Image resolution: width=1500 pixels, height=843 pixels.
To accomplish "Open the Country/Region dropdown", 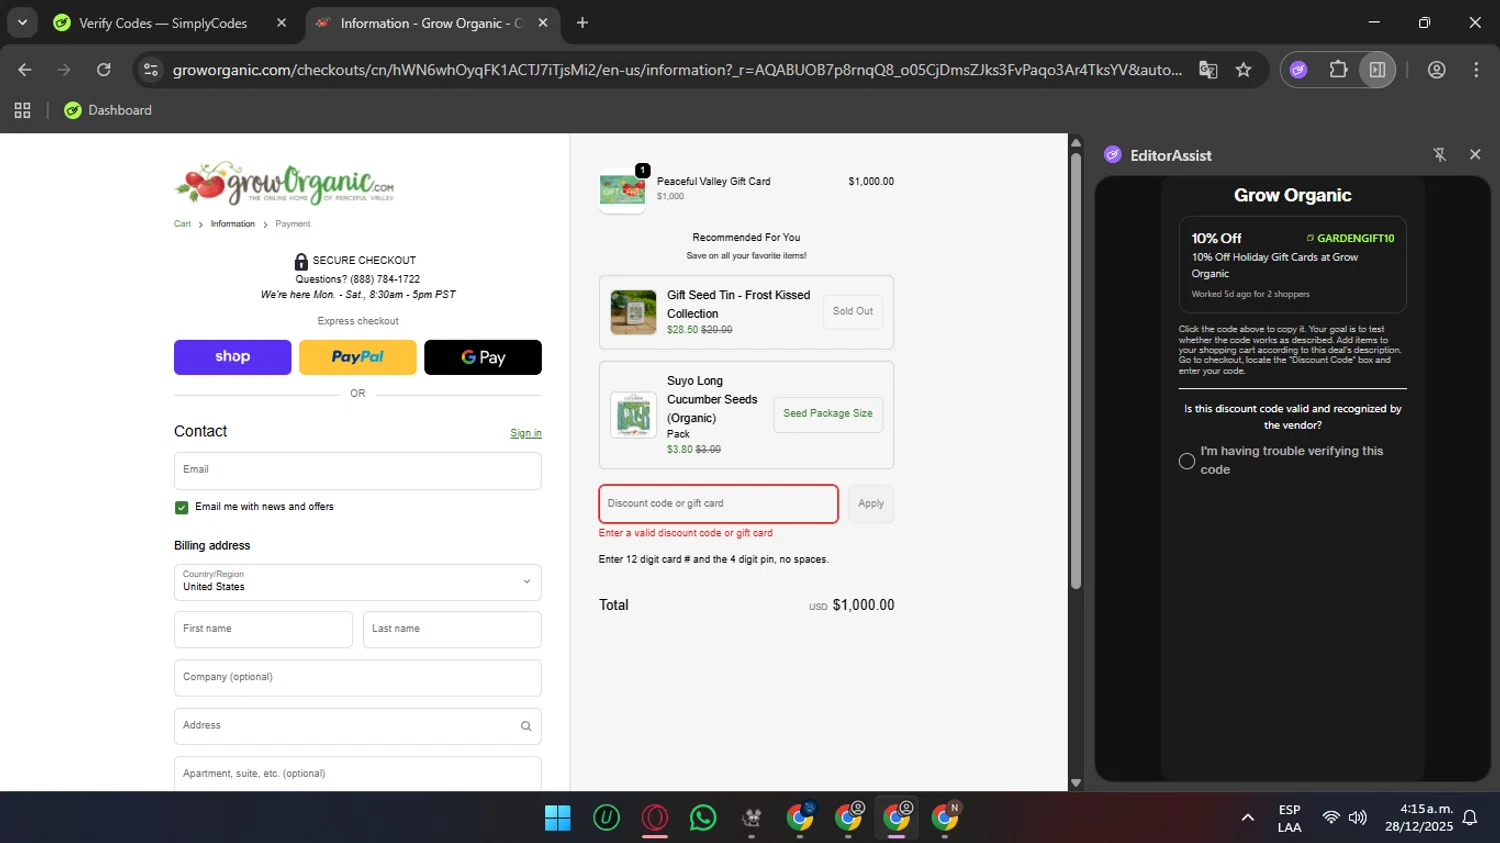I will coord(358,582).
